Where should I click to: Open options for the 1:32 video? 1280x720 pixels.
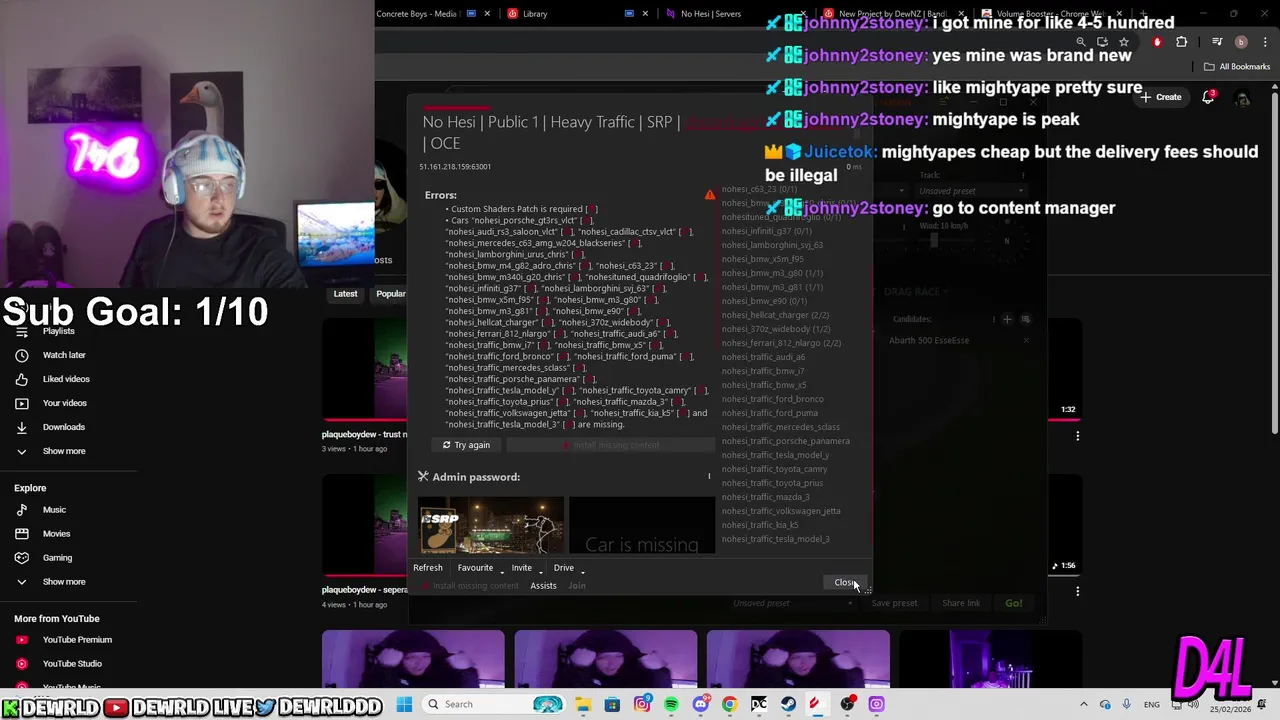1077,435
